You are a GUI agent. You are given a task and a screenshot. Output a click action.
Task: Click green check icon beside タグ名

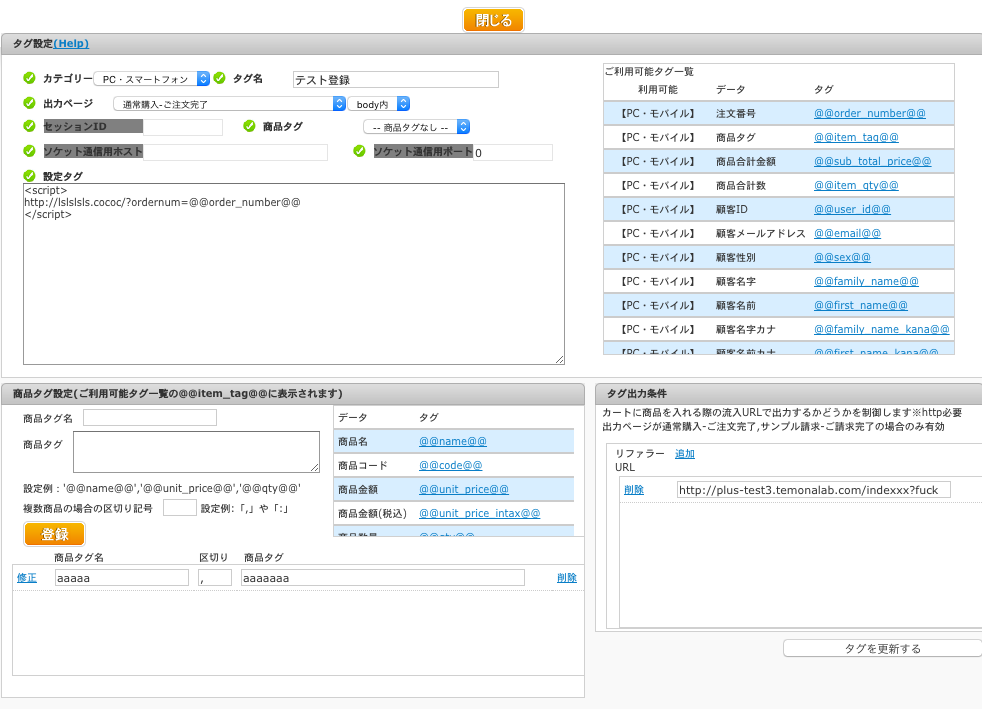pyautogui.click(x=219, y=78)
